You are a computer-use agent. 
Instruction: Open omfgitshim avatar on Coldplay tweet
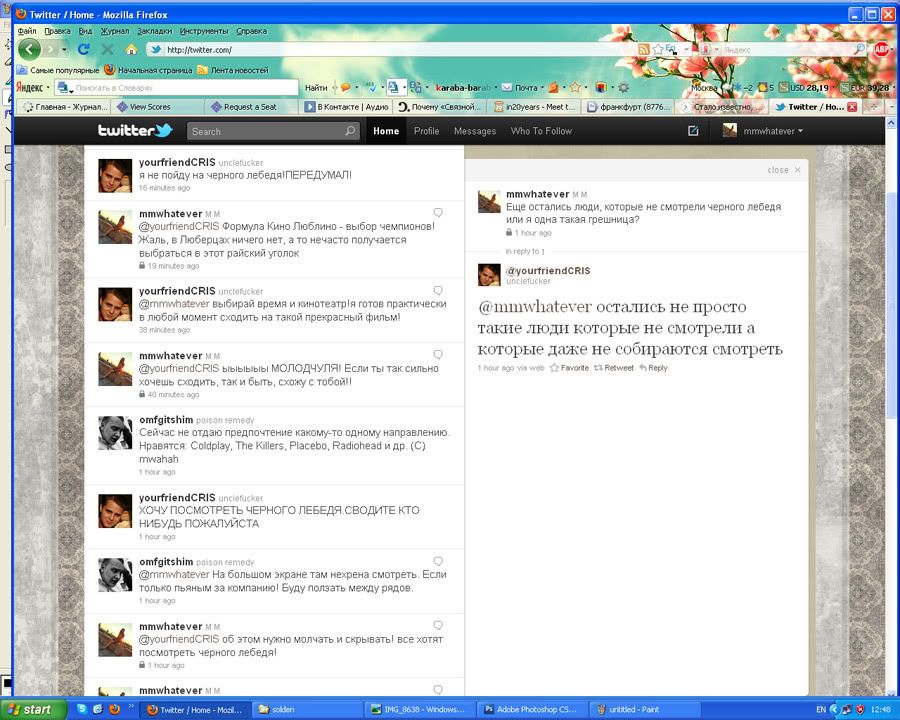tap(115, 432)
